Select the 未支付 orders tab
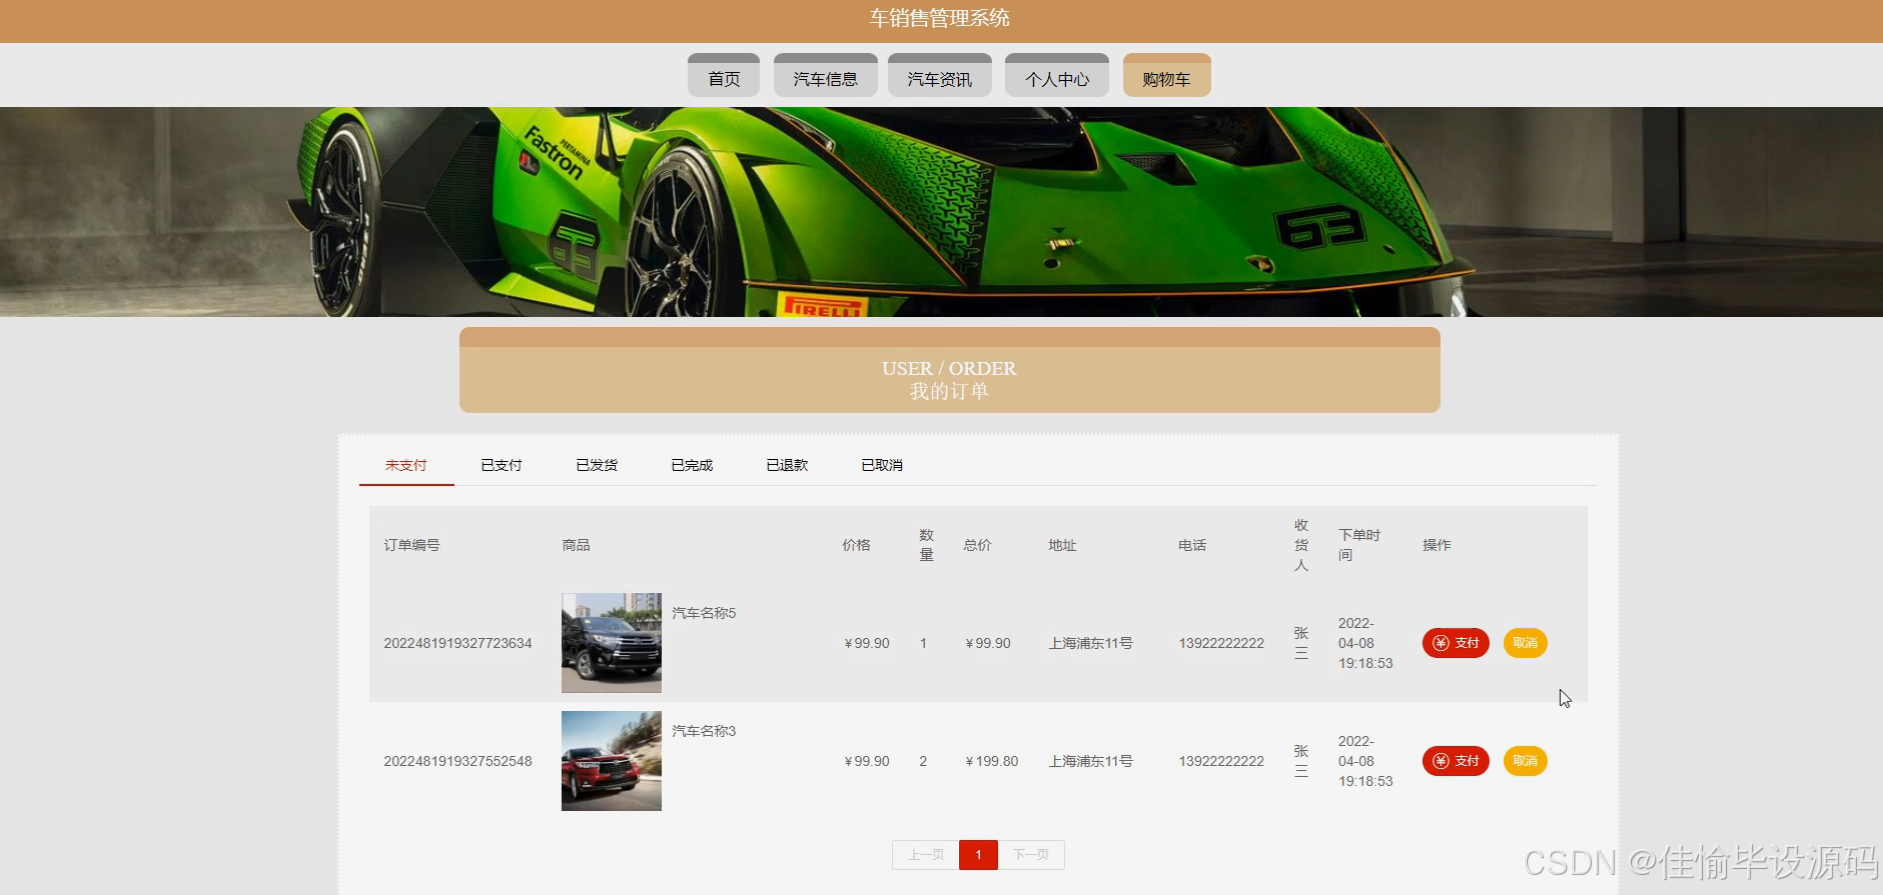This screenshot has width=1883, height=895. (x=406, y=465)
